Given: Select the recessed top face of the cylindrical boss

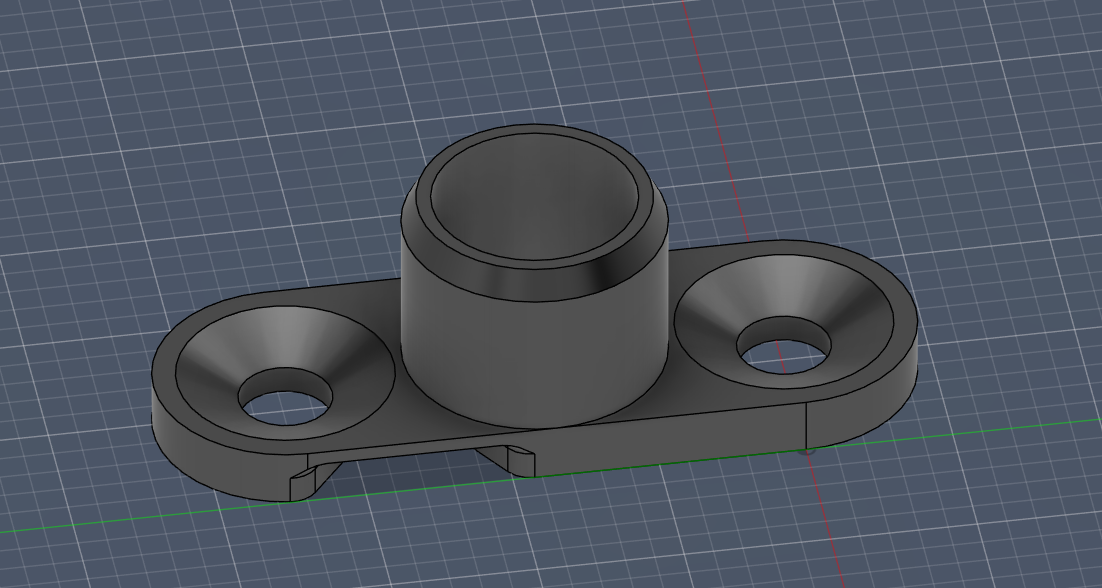Looking at the screenshot, I should tap(534, 197).
